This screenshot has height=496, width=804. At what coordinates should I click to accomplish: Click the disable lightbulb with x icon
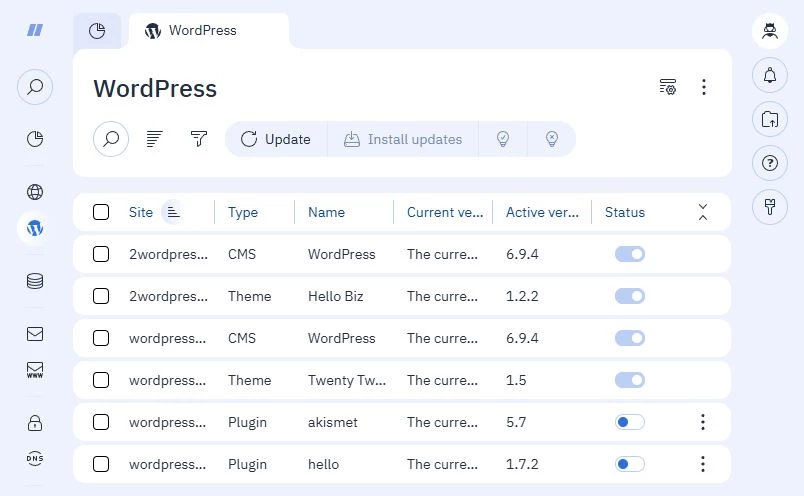(552, 139)
